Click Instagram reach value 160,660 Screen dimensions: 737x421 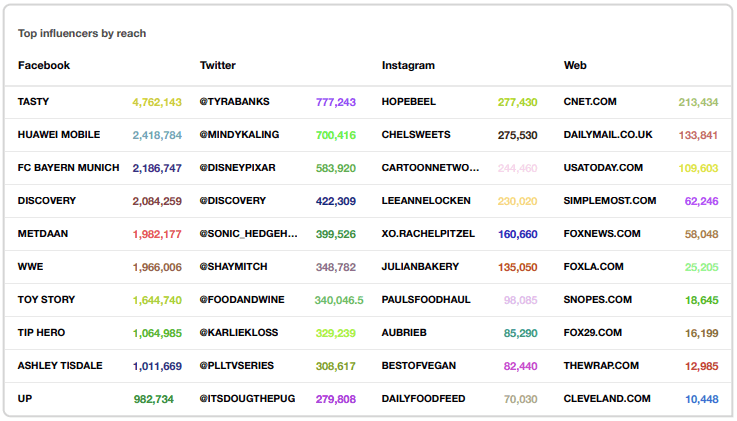[517, 234]
